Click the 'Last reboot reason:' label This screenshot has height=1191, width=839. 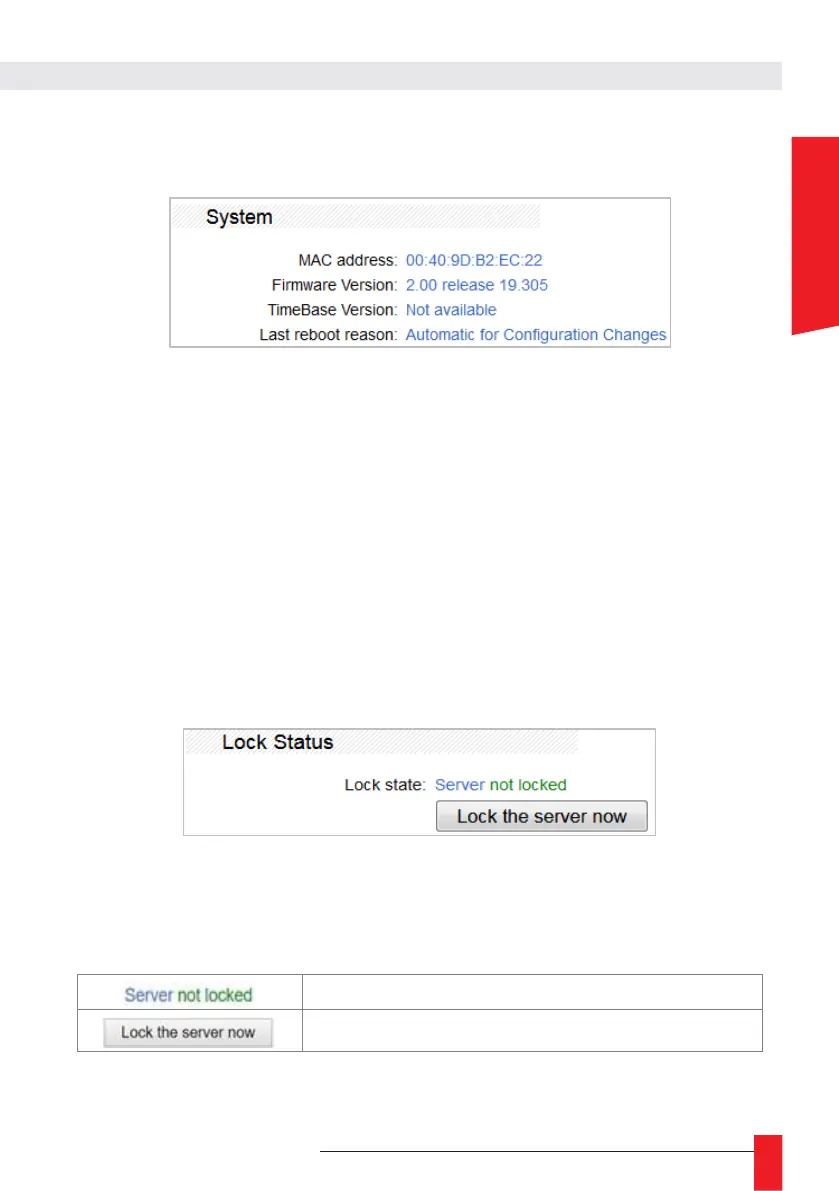328,335
